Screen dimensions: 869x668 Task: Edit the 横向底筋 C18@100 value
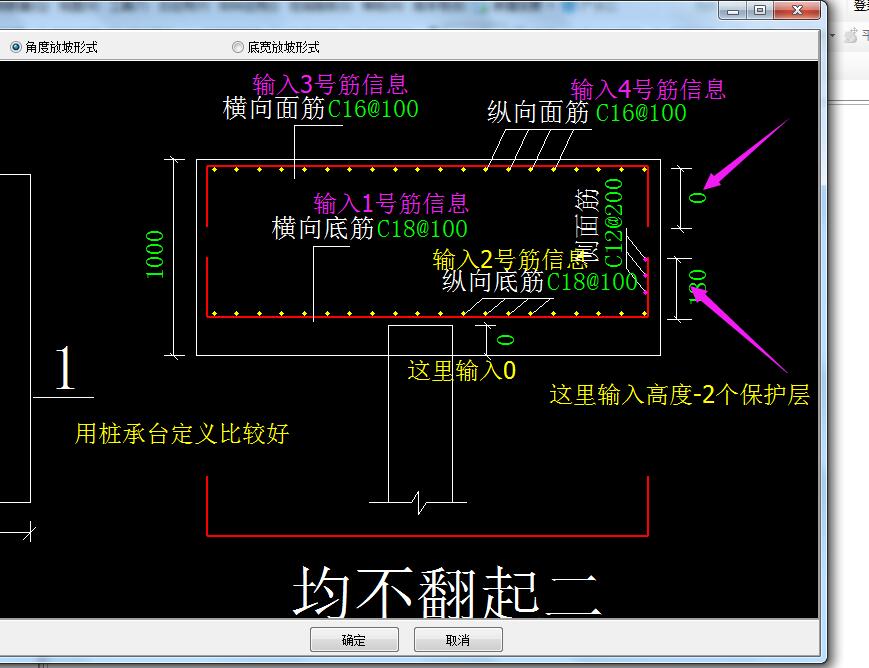pyautogui.click(x=422, y=228)
